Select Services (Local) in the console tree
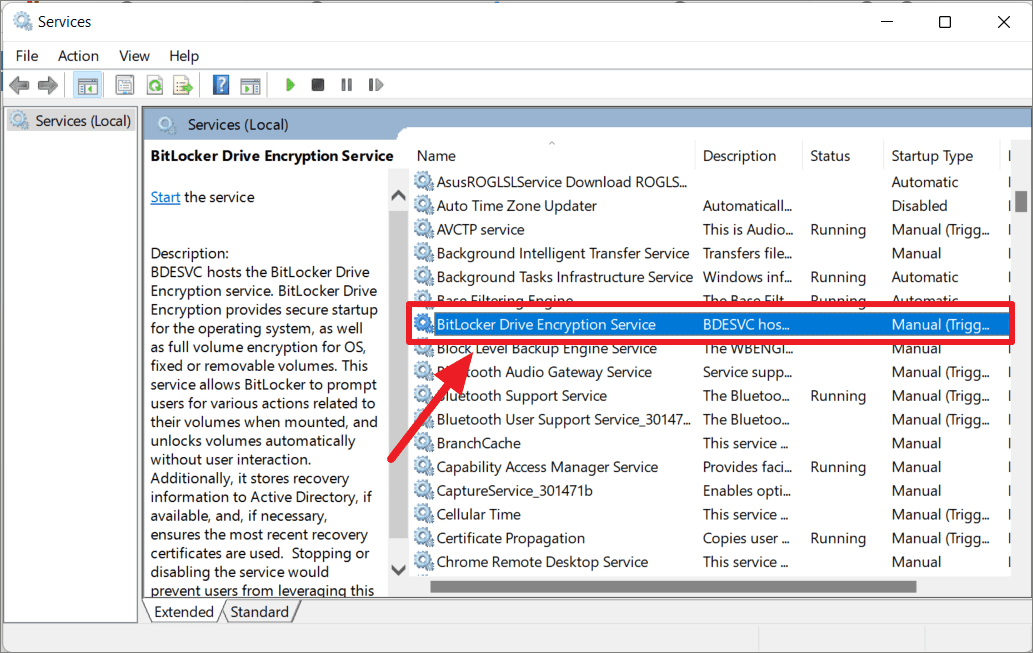Screen dimensions: 1033x653 (72, 121)
